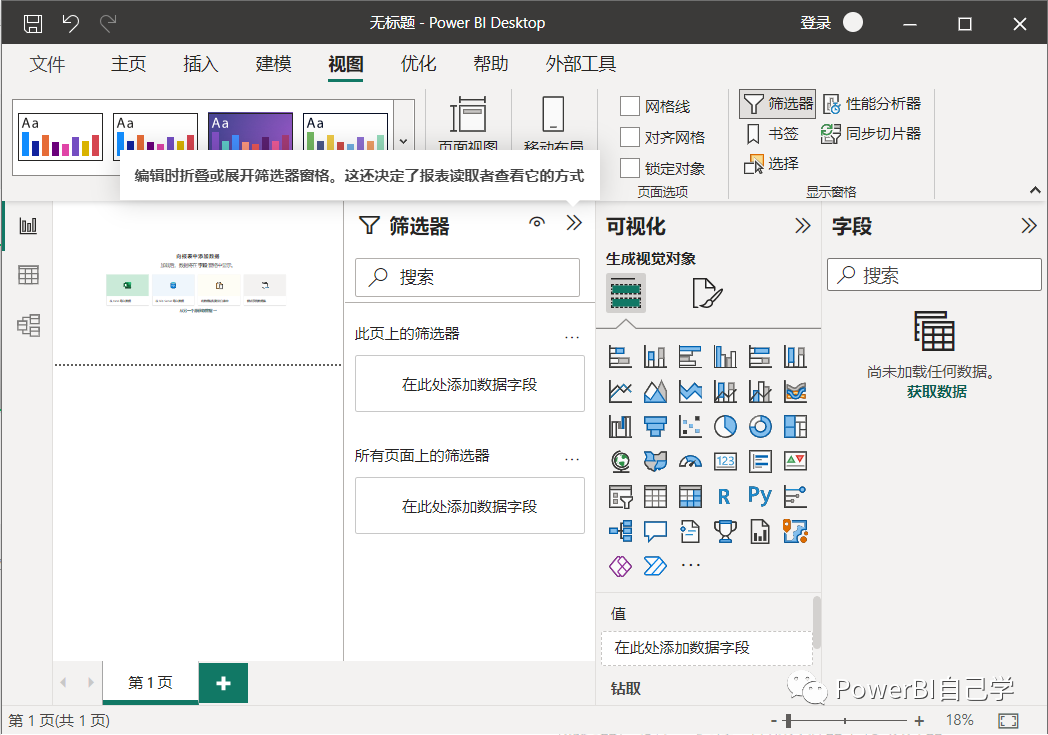
Task: Toggle the 选择 pane
Action: tap(772, 164)
